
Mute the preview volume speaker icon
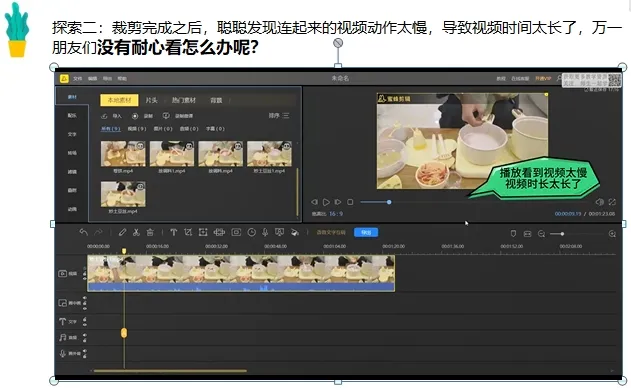point(599,202)
